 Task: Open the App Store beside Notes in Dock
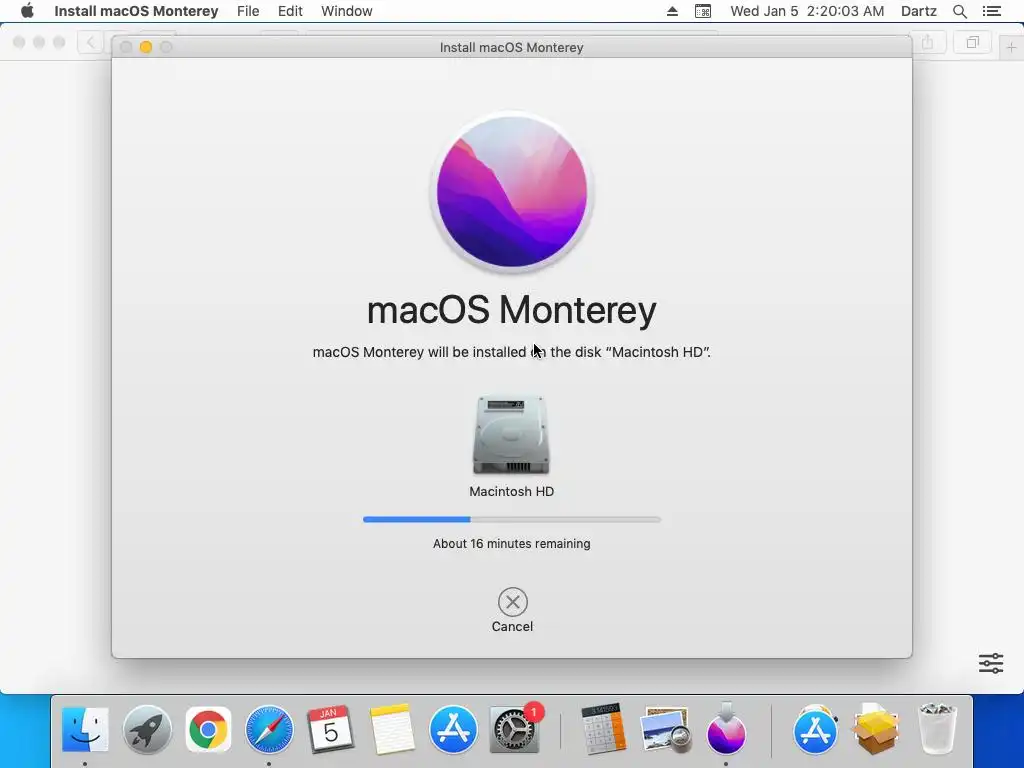pos(453,729)
